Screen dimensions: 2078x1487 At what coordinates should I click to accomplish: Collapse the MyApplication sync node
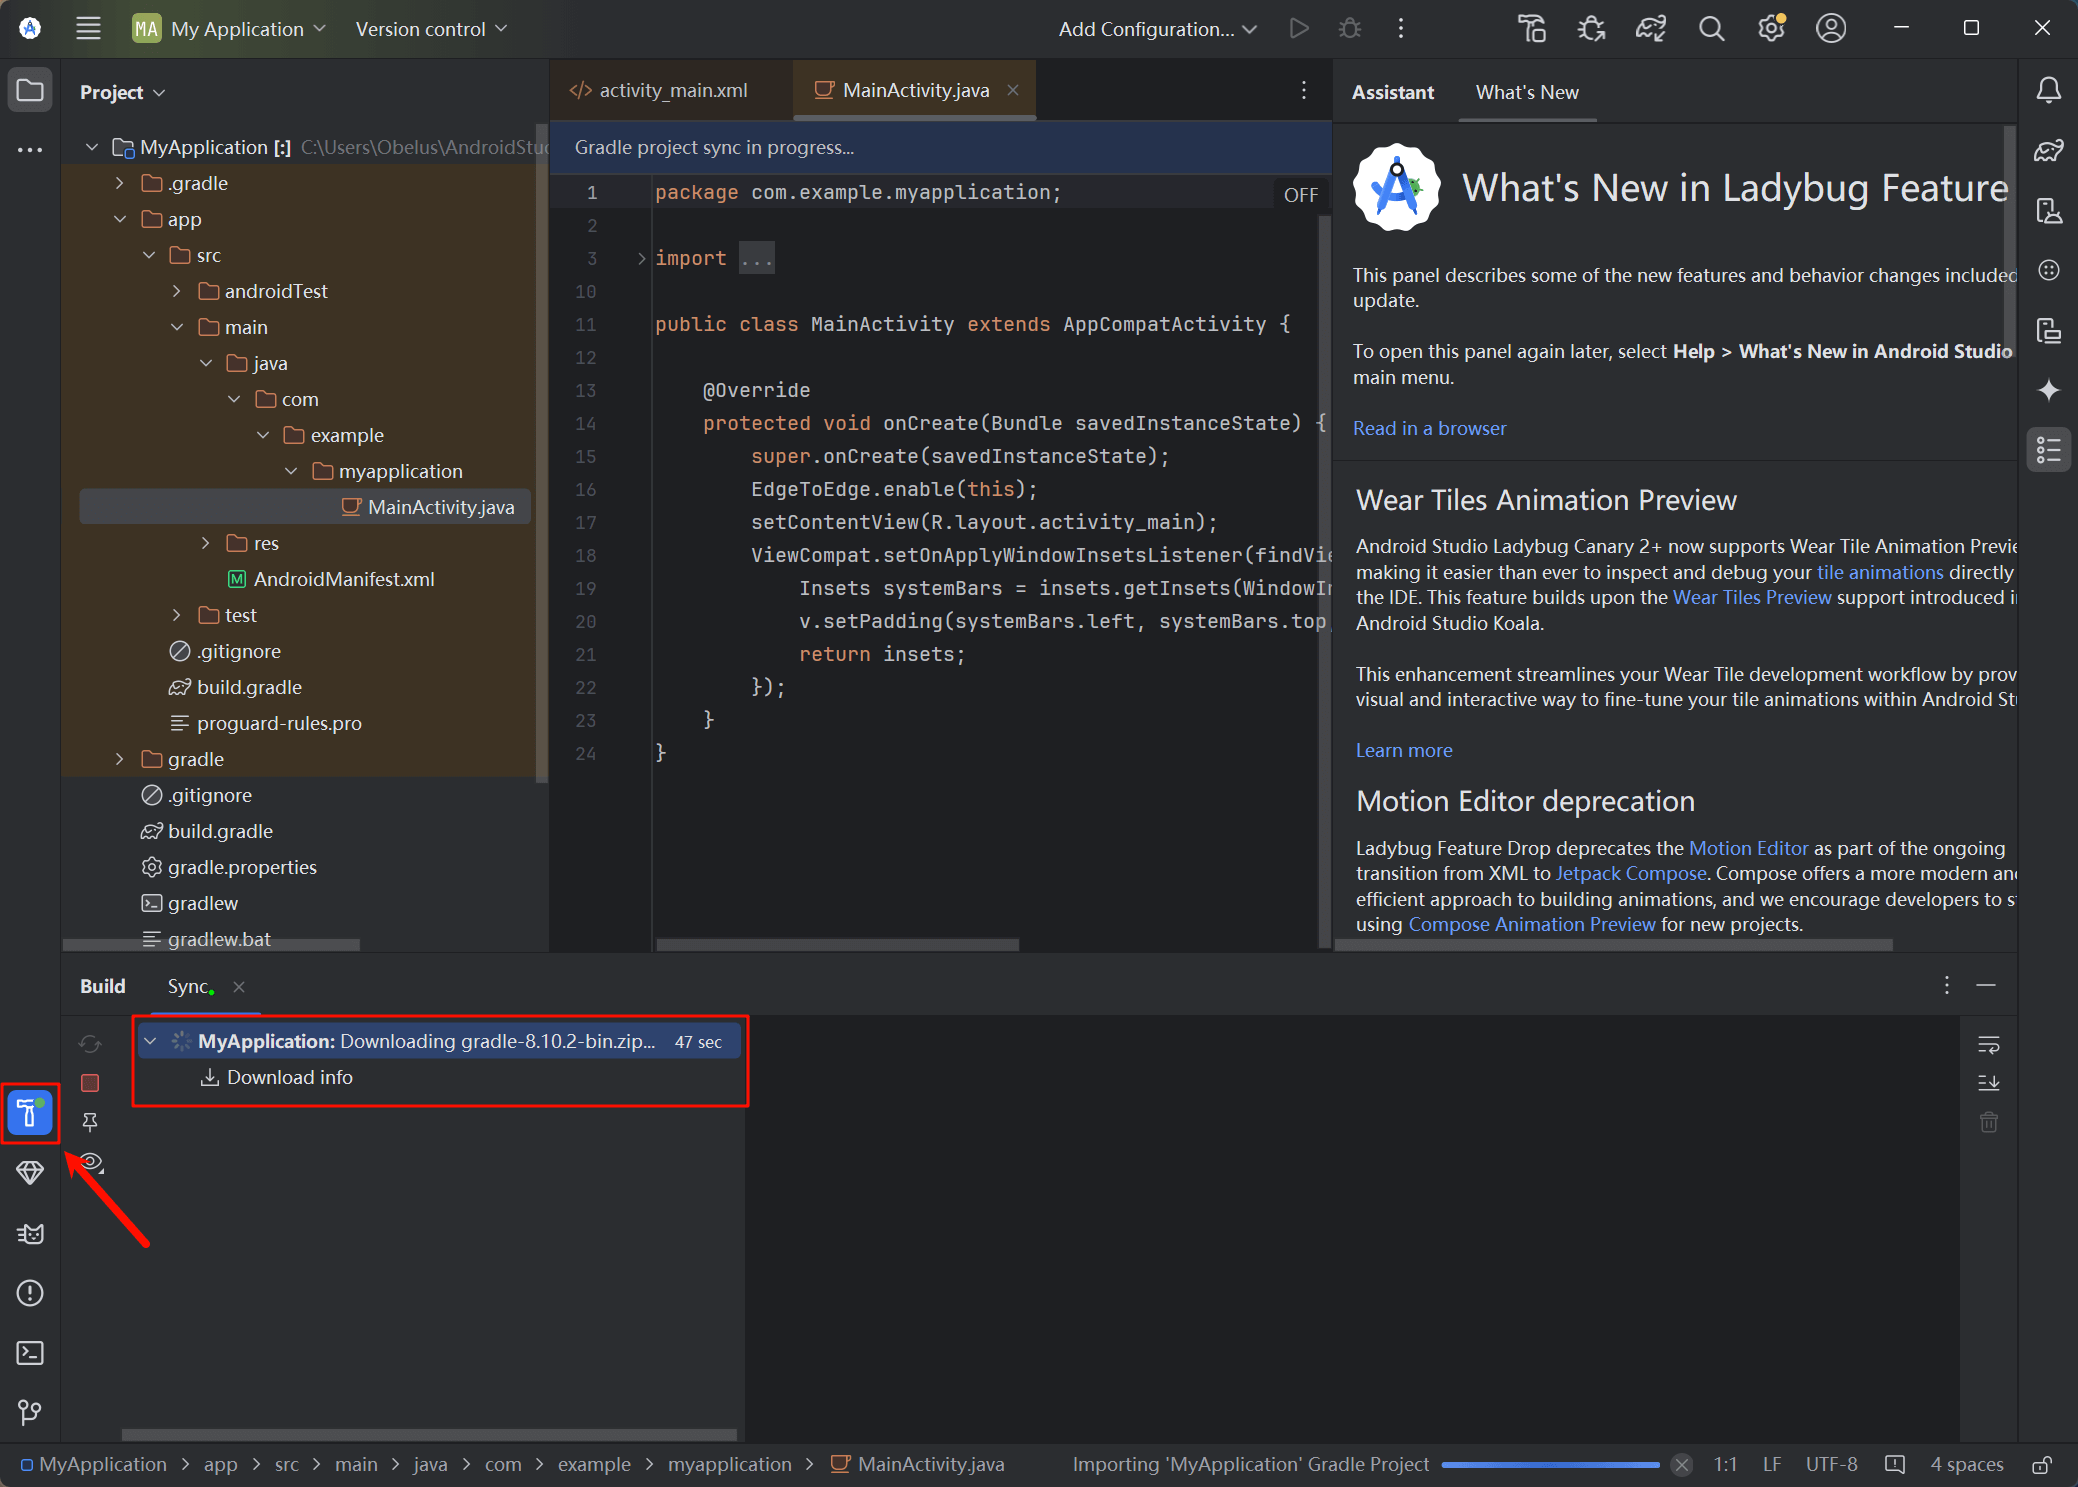pos(150,1041)
